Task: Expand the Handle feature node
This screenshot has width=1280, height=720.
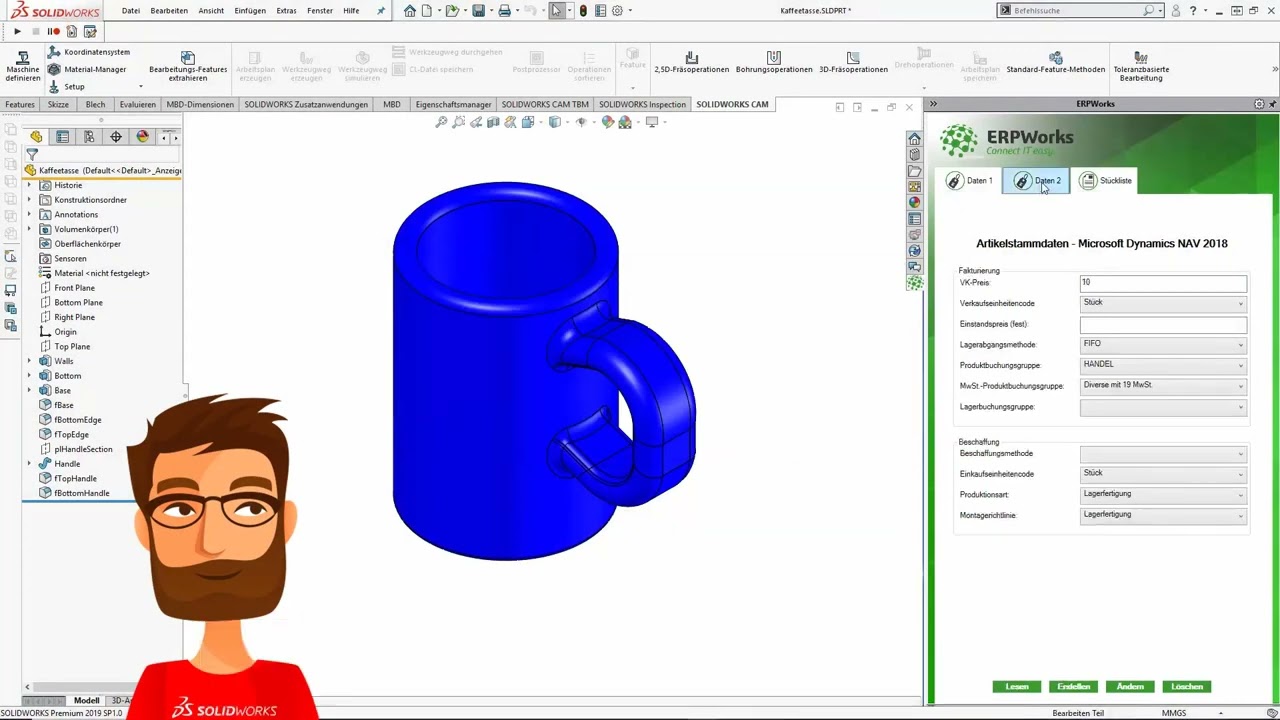Action: coord(29,464)
